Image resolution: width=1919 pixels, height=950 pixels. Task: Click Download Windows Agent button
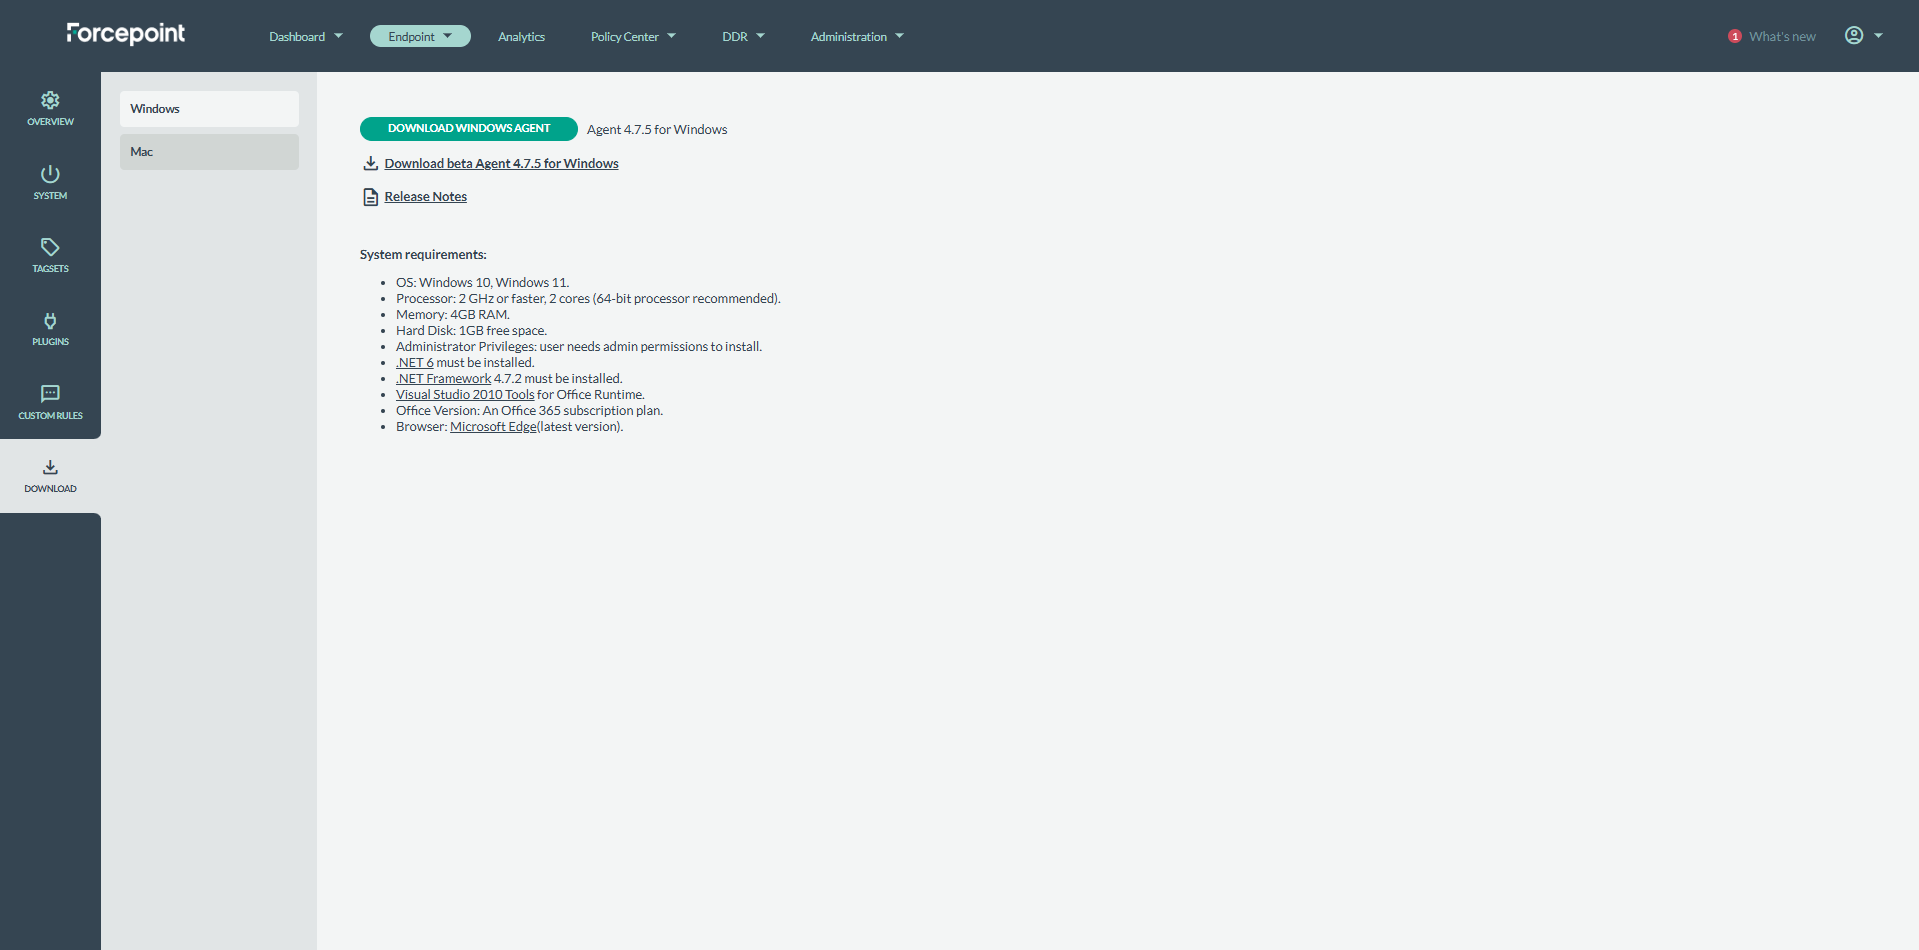click(468, 129)
